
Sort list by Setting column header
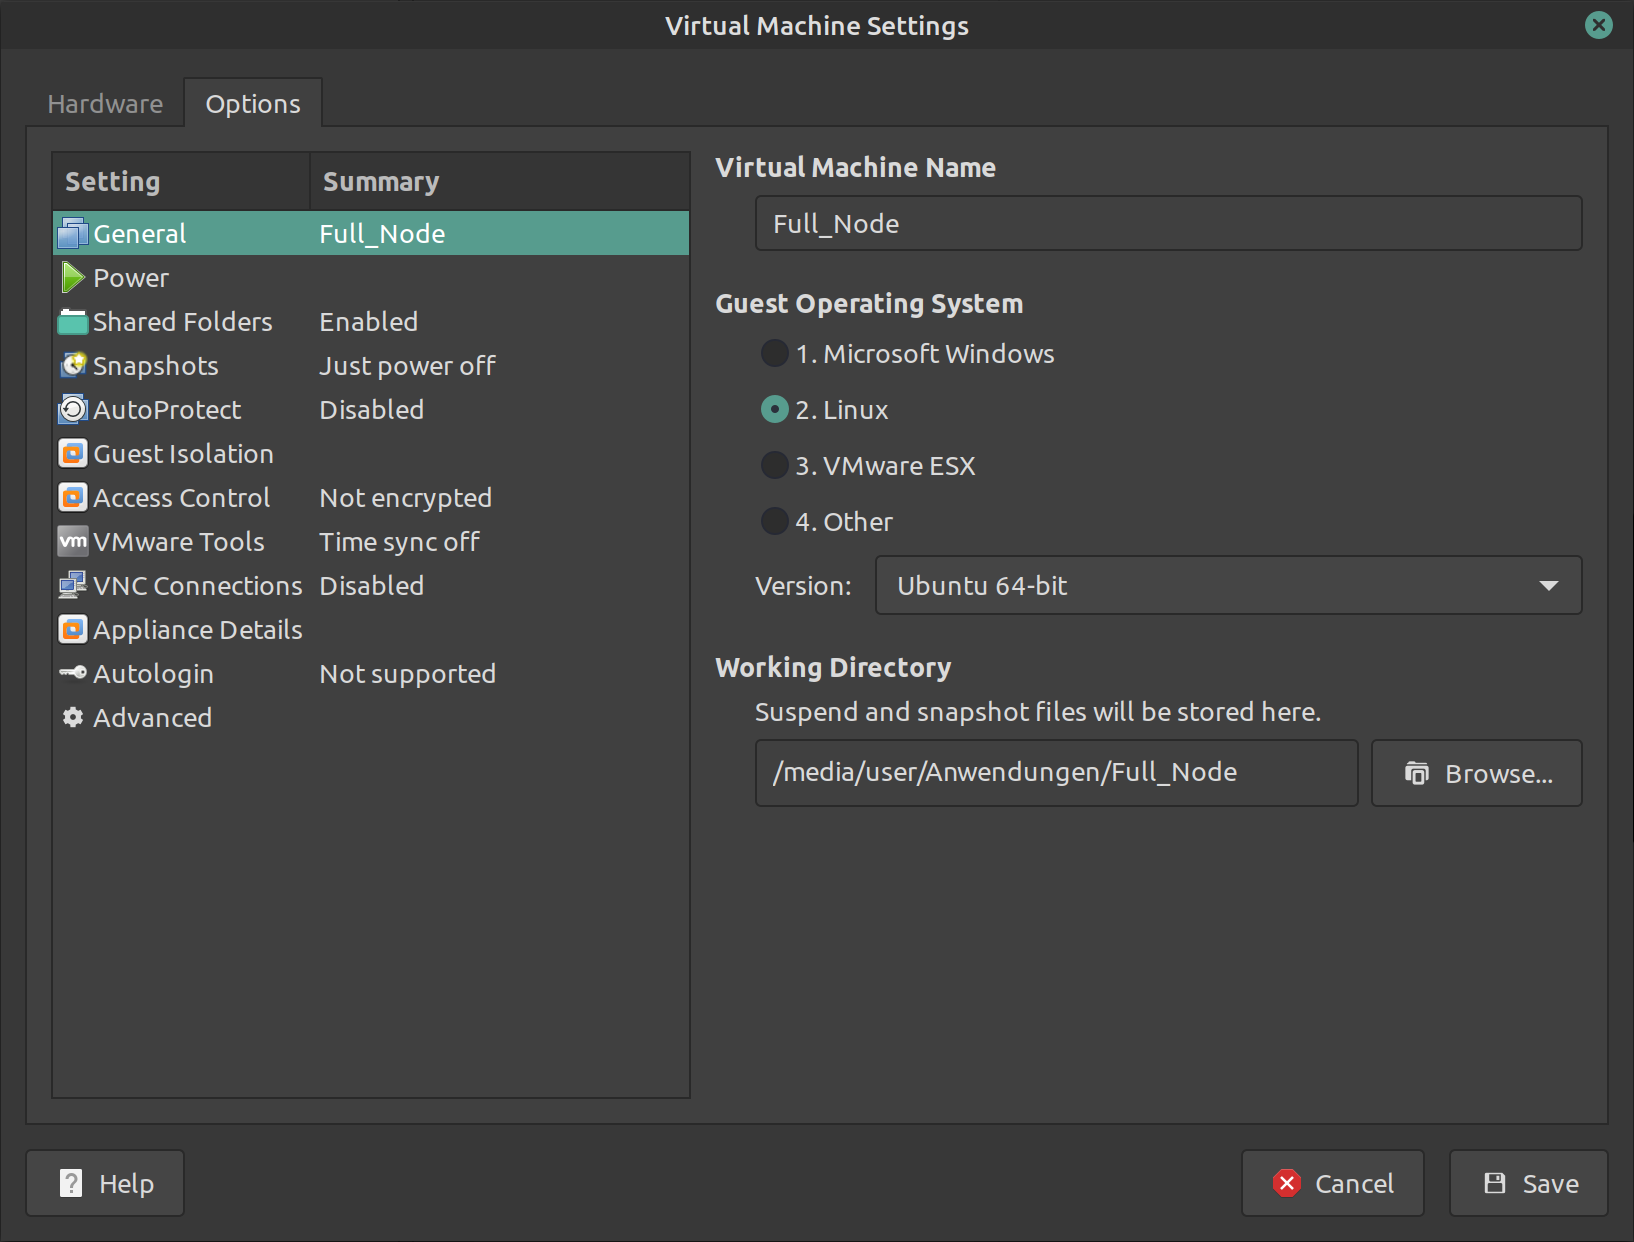(x=181, y=181)
